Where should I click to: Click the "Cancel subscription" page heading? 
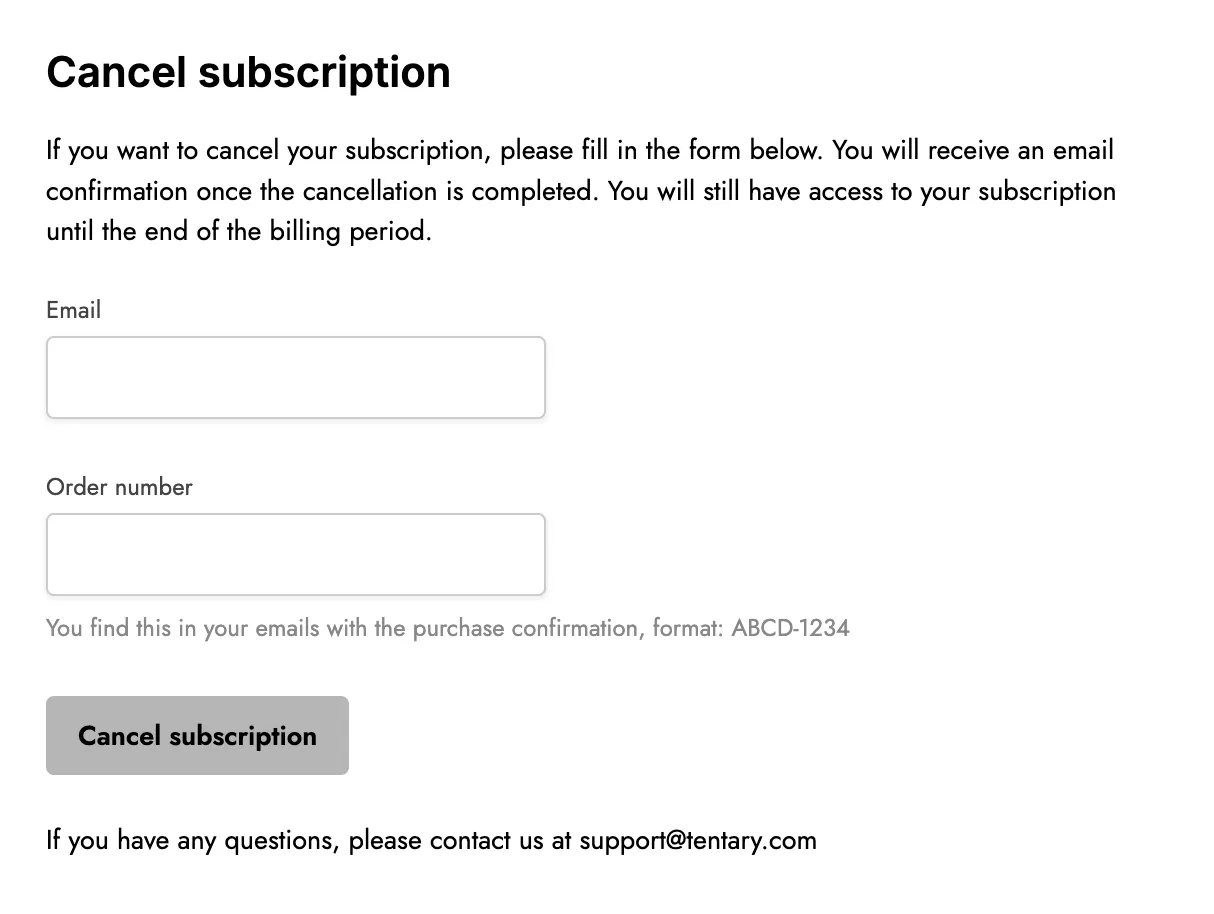(x=248, y=72)
